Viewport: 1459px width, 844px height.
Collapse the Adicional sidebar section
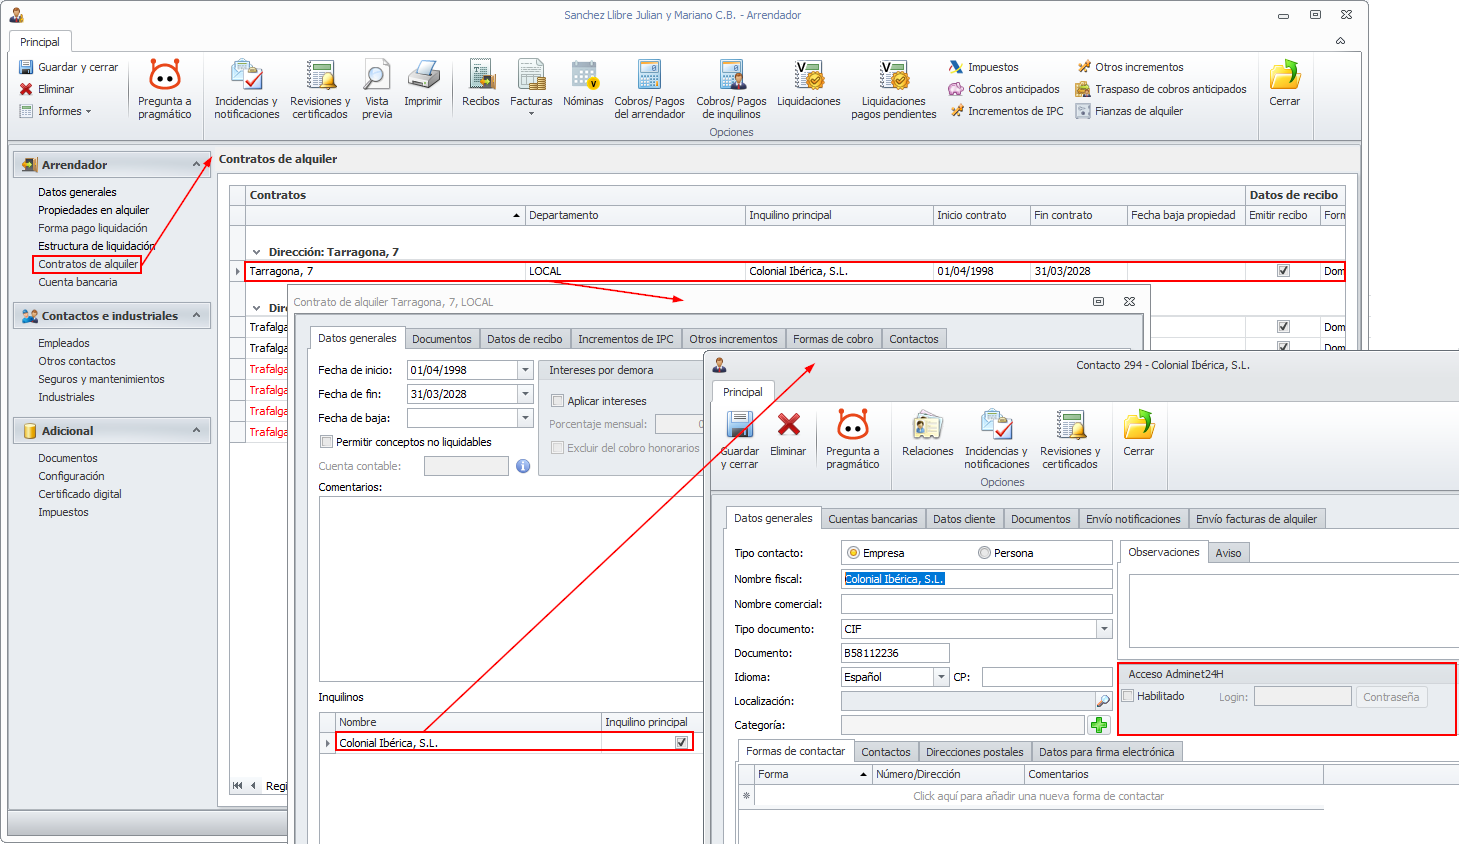click(x=197, y=430)
